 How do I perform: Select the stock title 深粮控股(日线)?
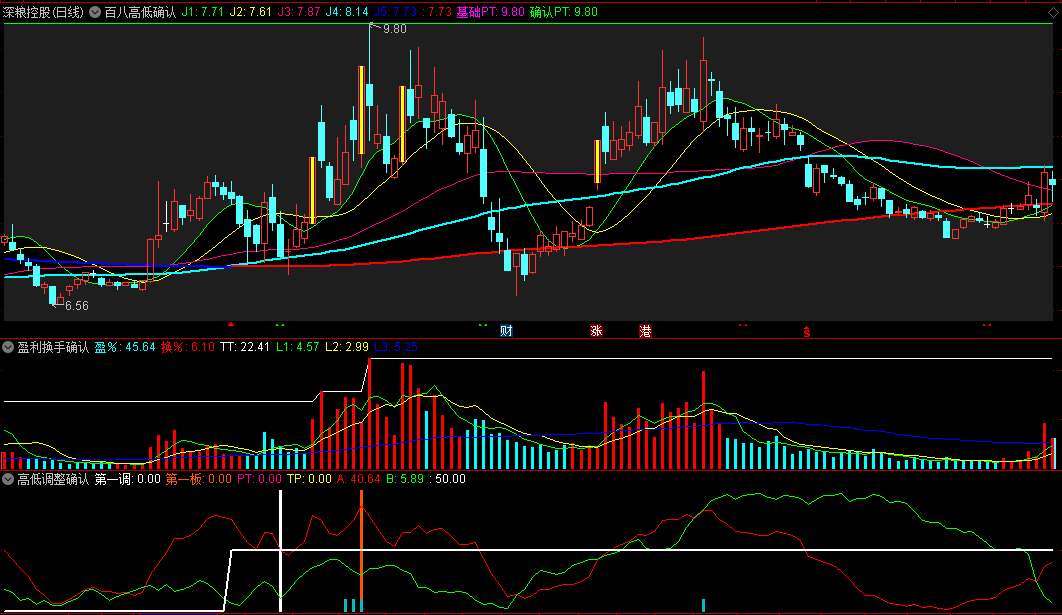click(x=43, y=12)
